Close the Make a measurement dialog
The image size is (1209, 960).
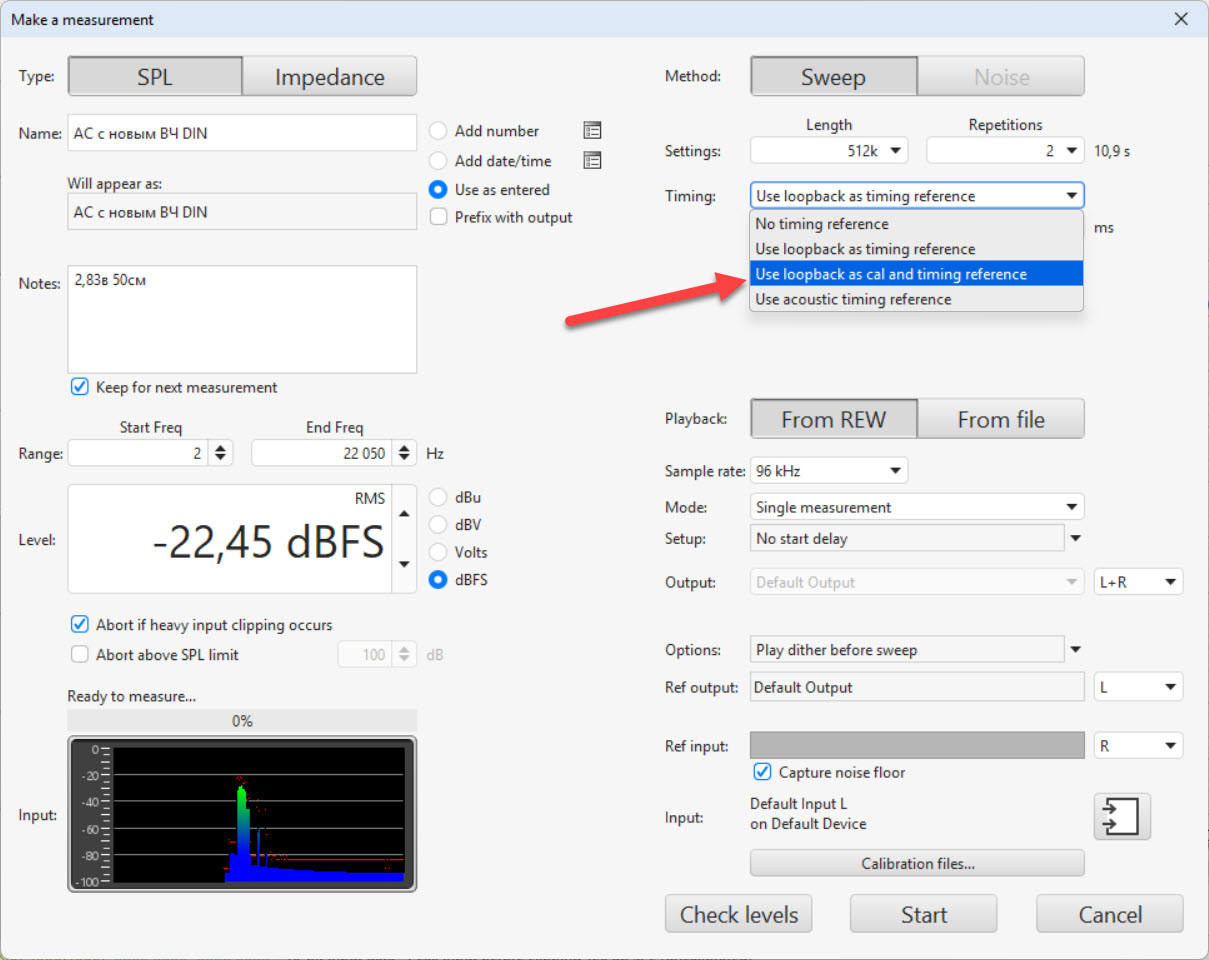coord(1181,19)
